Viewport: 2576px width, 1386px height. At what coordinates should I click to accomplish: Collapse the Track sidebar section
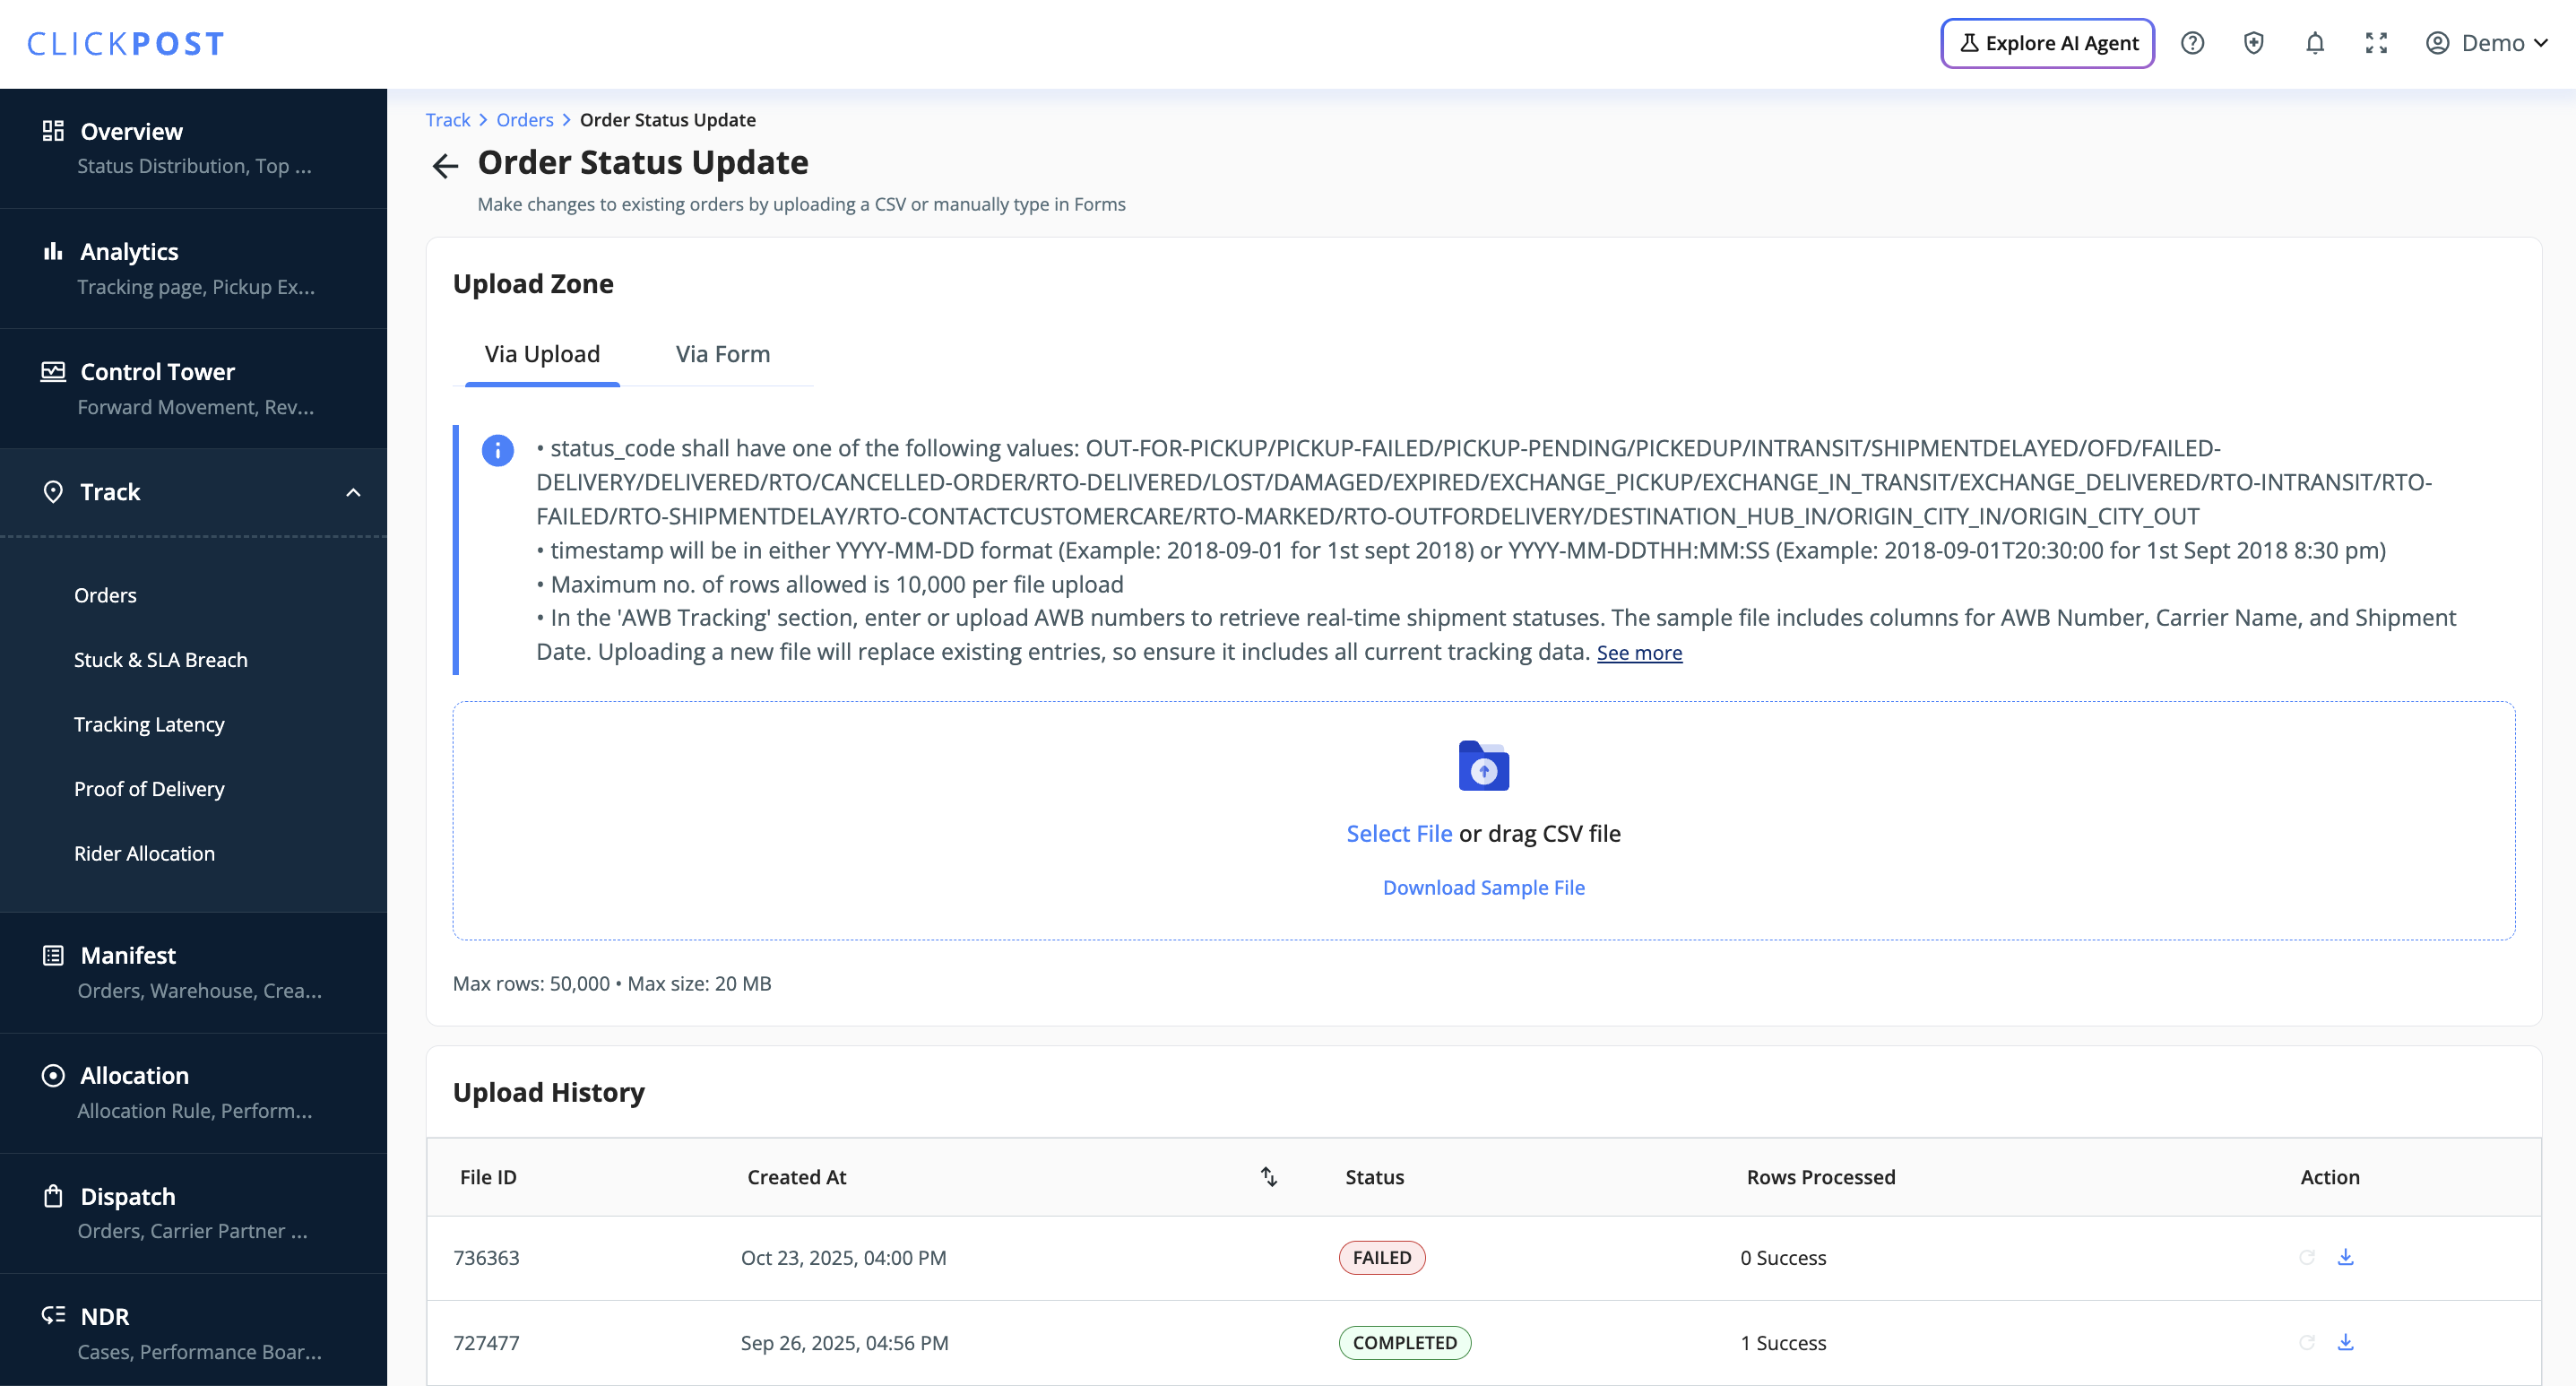[353, 492]
